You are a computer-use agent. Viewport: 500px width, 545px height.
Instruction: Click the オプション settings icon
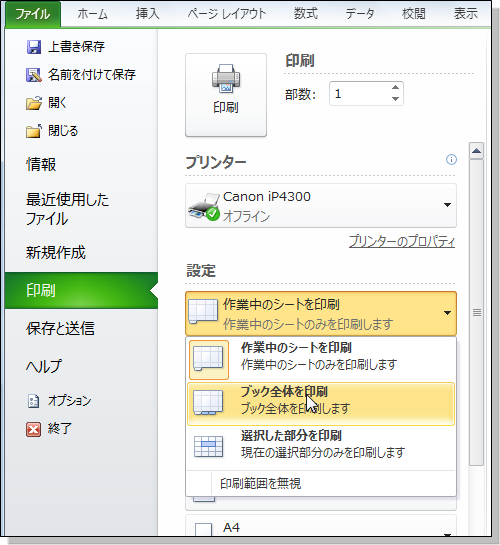coord(34,401)
